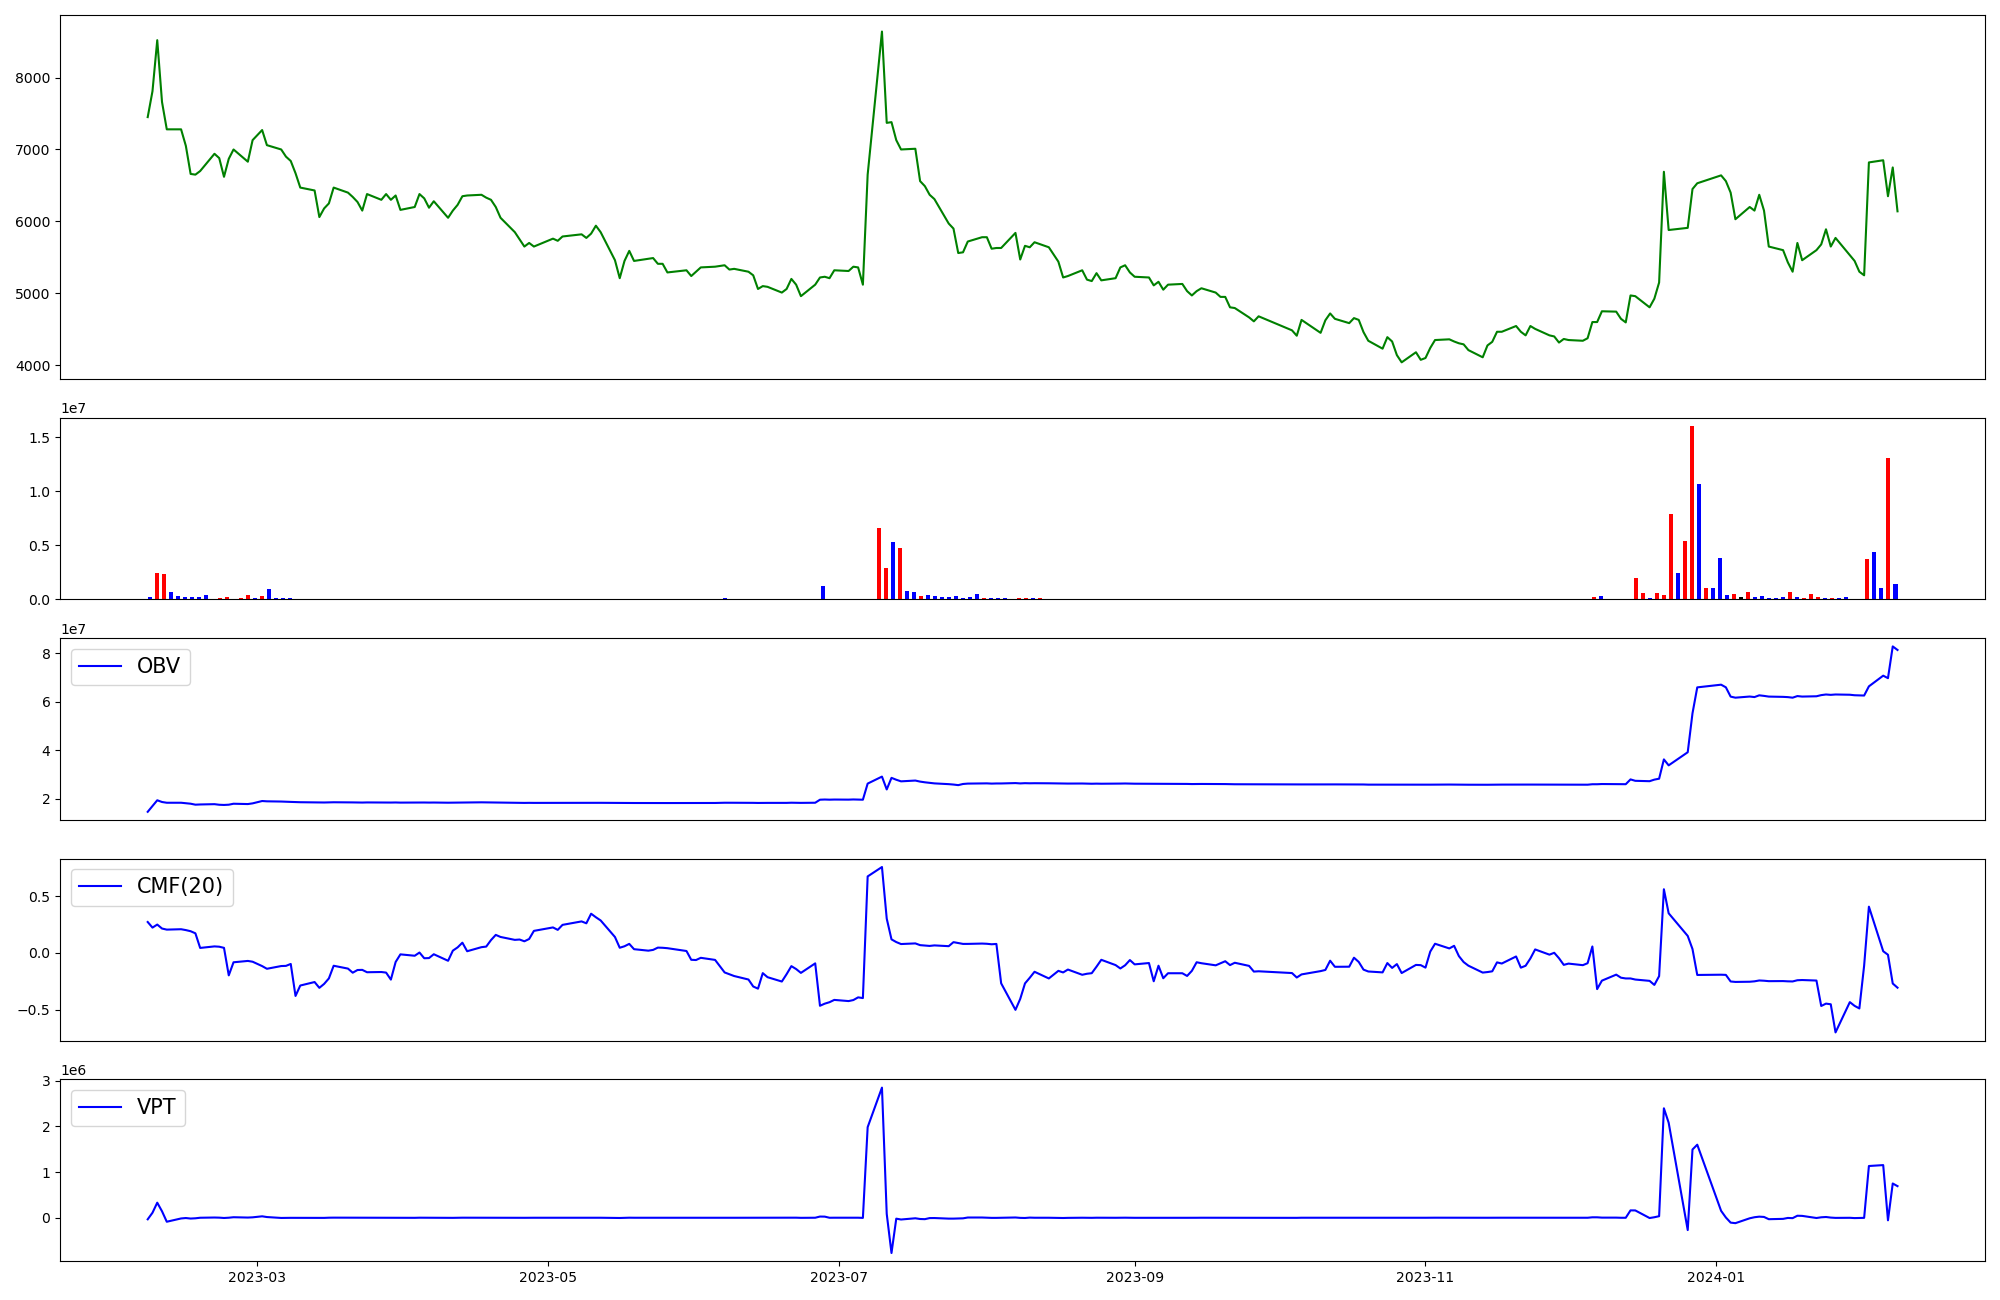Click the 2024-01 x-axis date label
The width and height of the screenshot is (2000, 1300).
[x=1716, y=1277]
